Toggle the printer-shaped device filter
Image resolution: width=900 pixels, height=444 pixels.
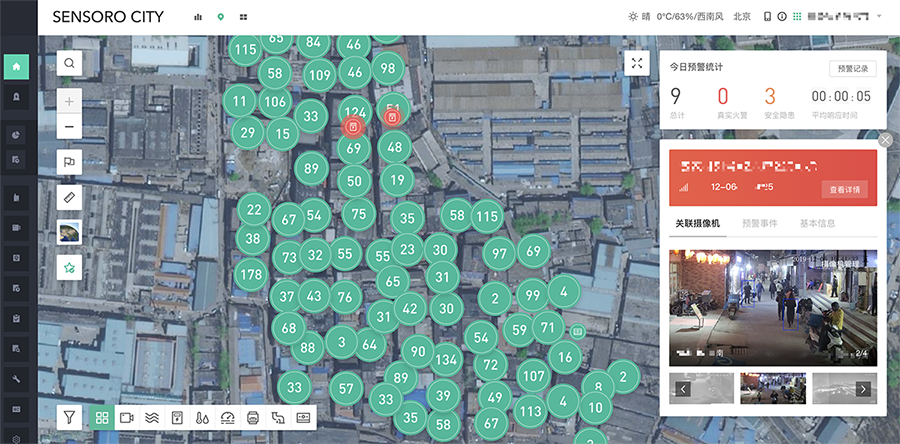(253, 418)
